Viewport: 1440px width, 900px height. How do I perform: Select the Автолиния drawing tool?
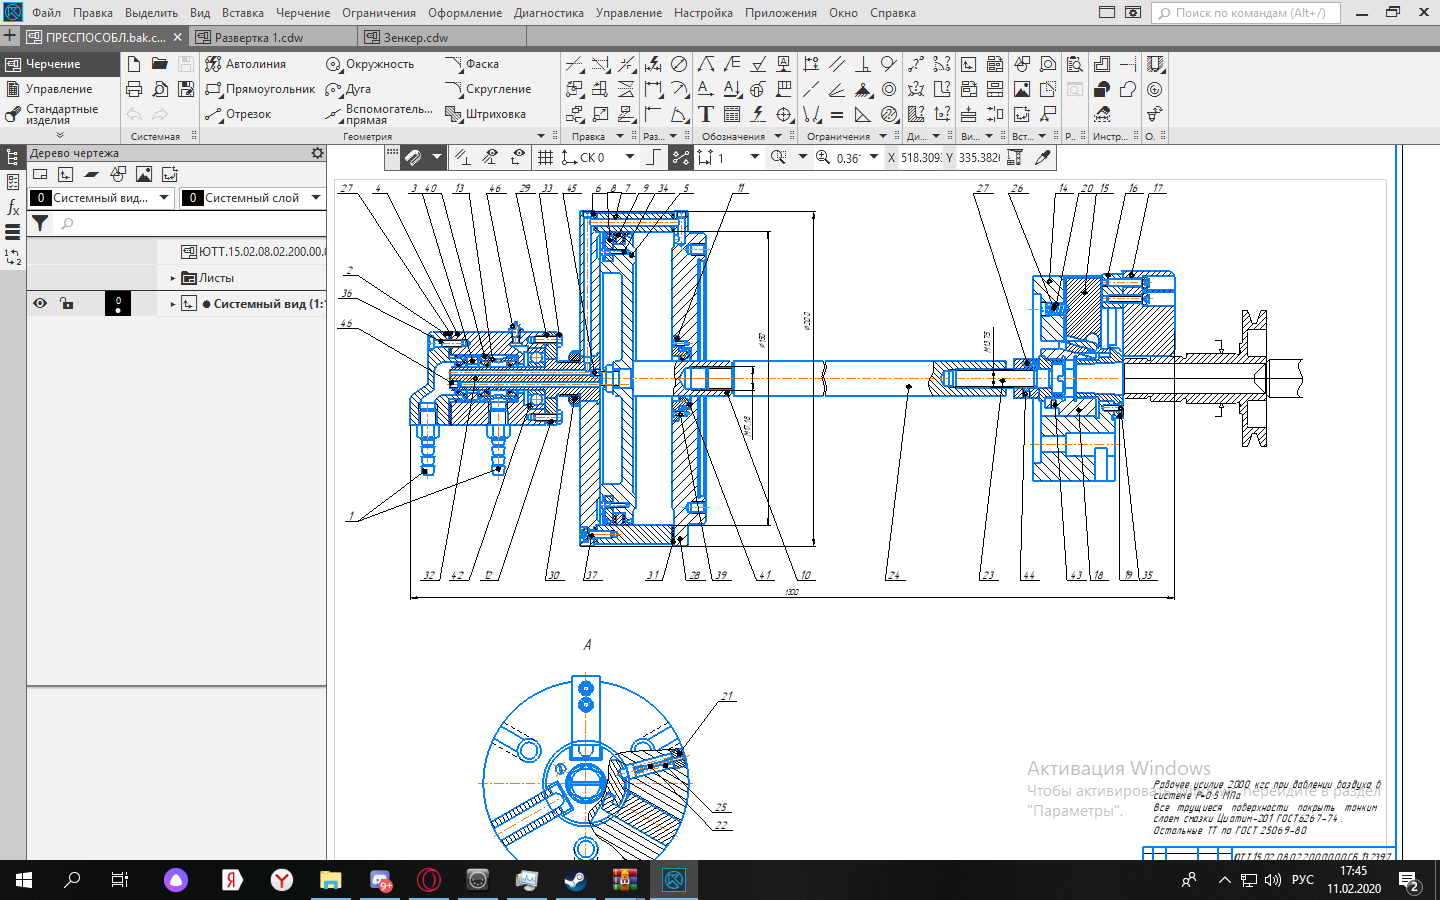click(246, 64)
